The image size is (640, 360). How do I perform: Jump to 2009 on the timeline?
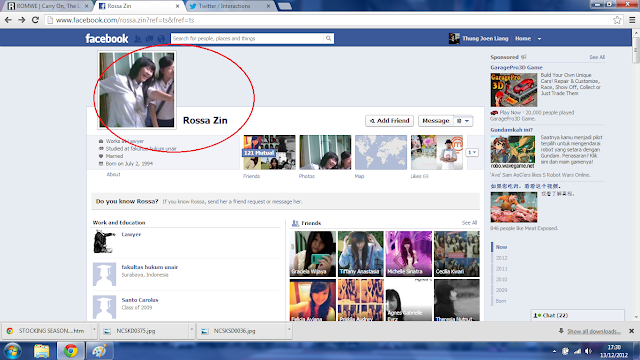[501, 290]
